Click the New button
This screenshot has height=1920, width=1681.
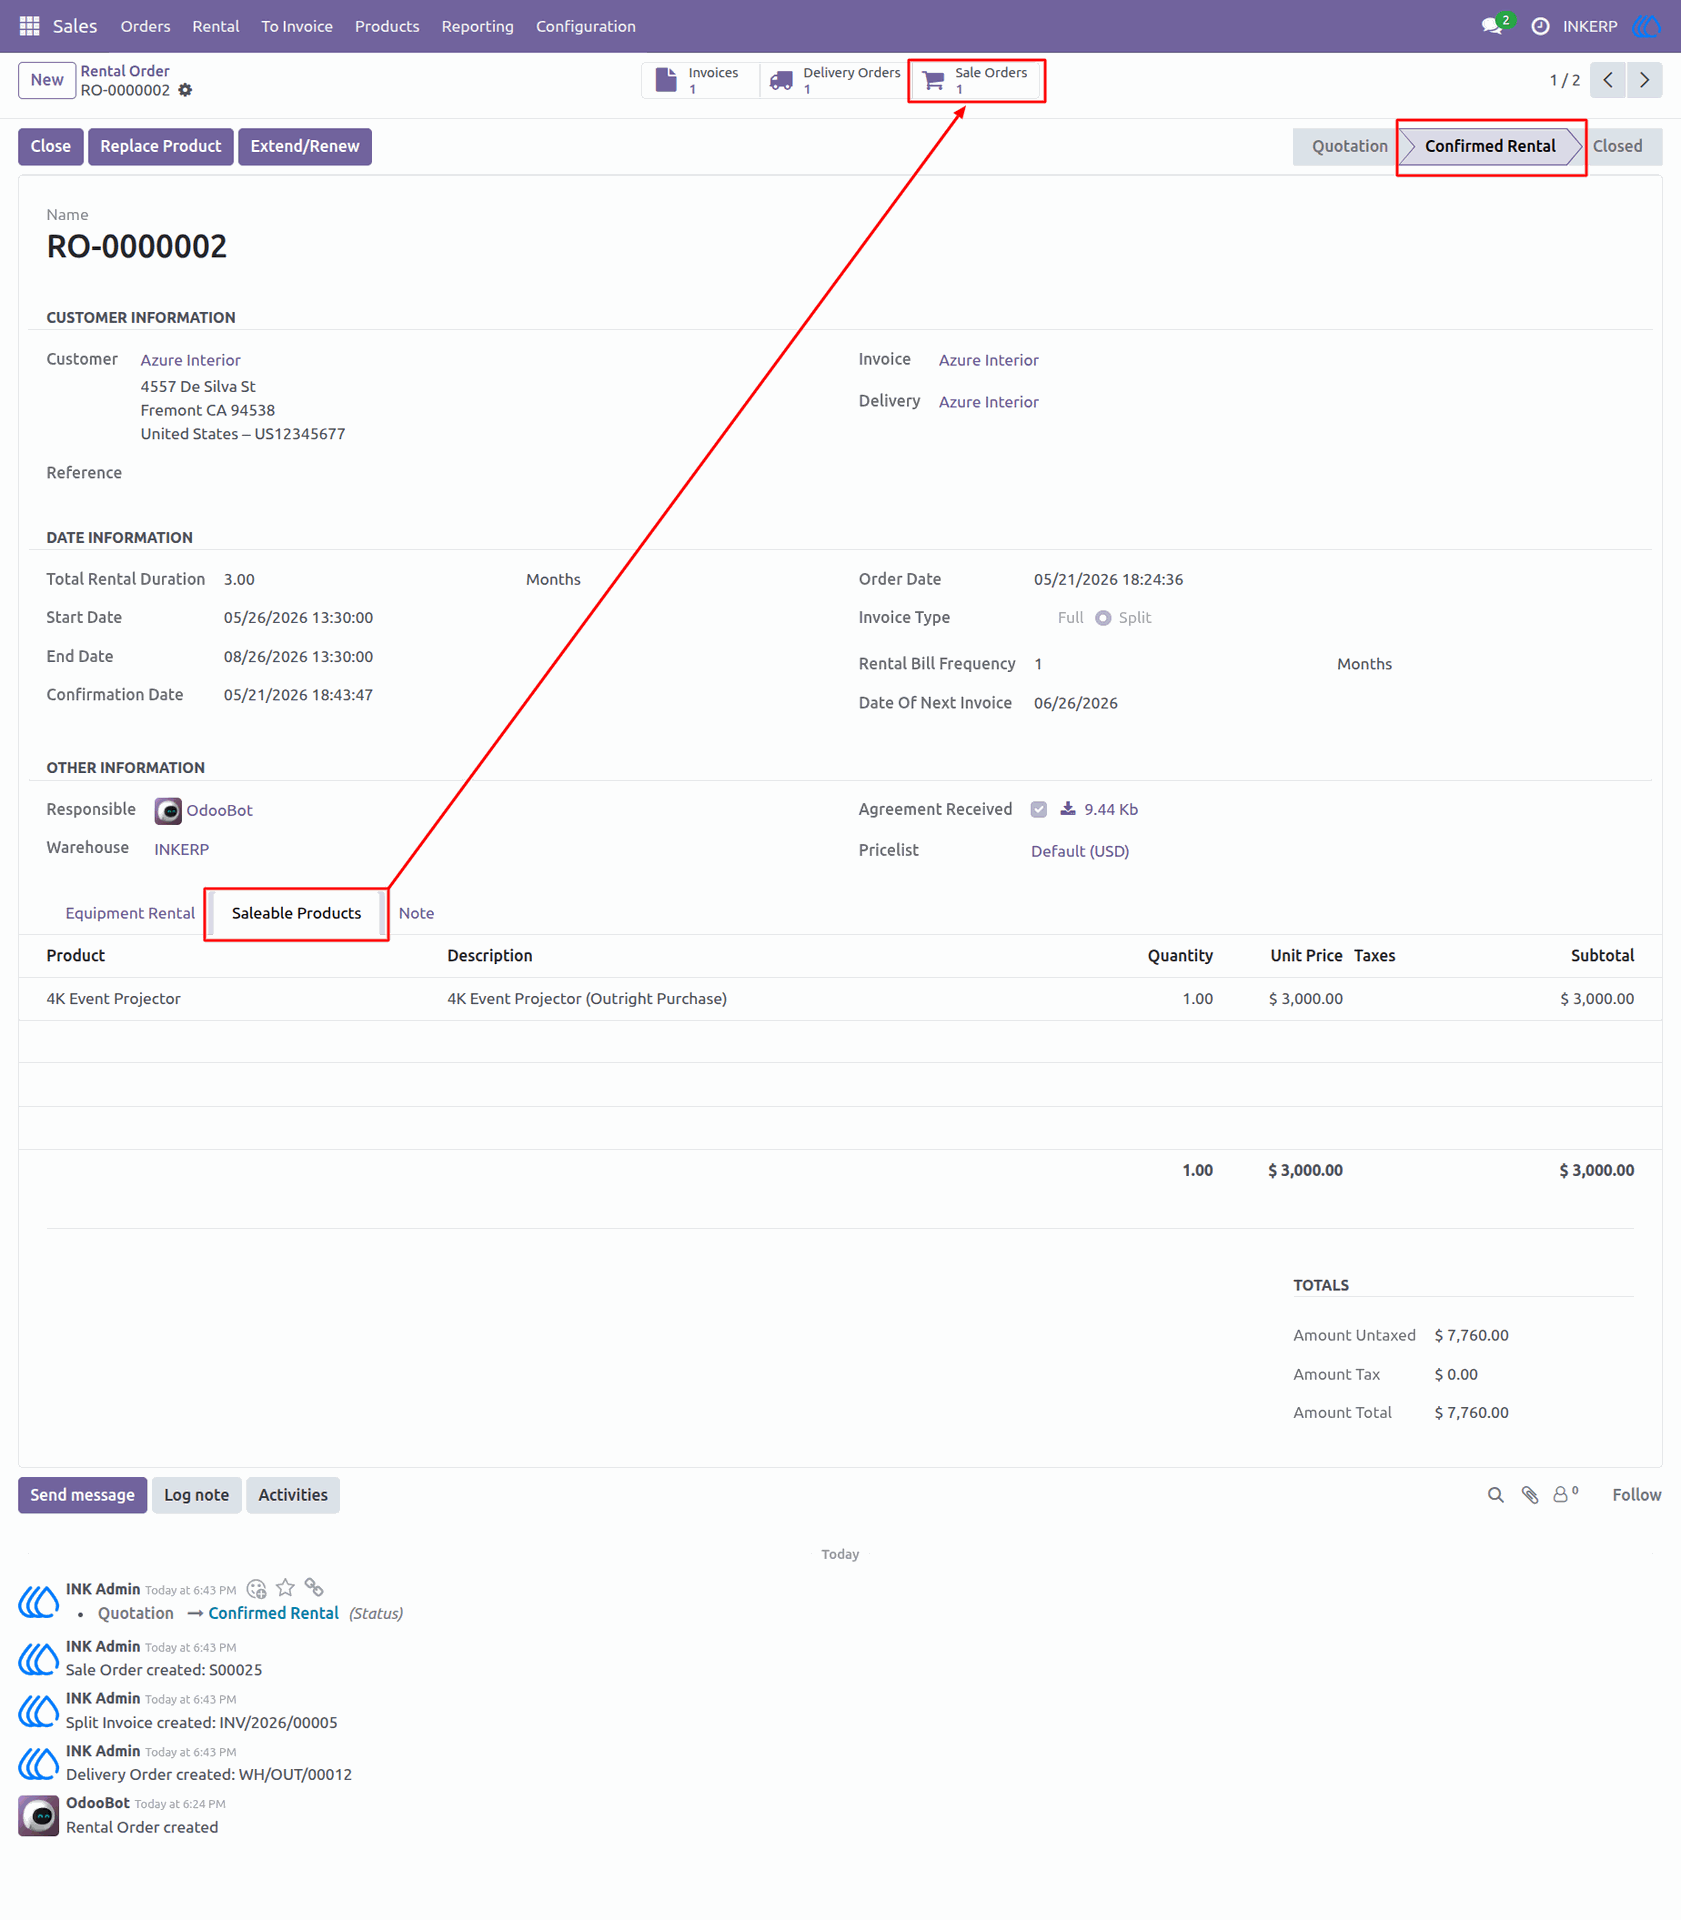point(47,80)
